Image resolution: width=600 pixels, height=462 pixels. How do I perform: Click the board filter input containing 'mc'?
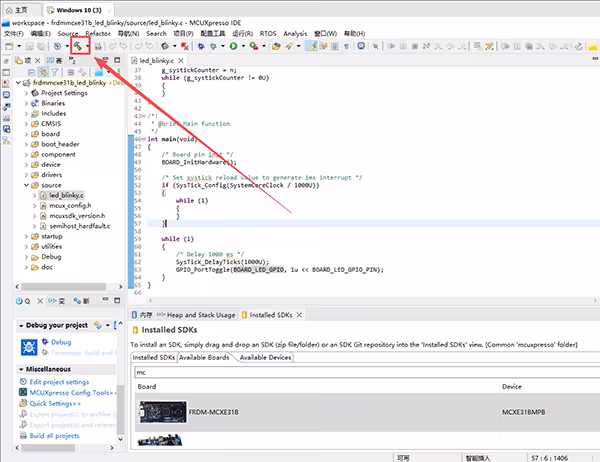[x=367, y=372]
